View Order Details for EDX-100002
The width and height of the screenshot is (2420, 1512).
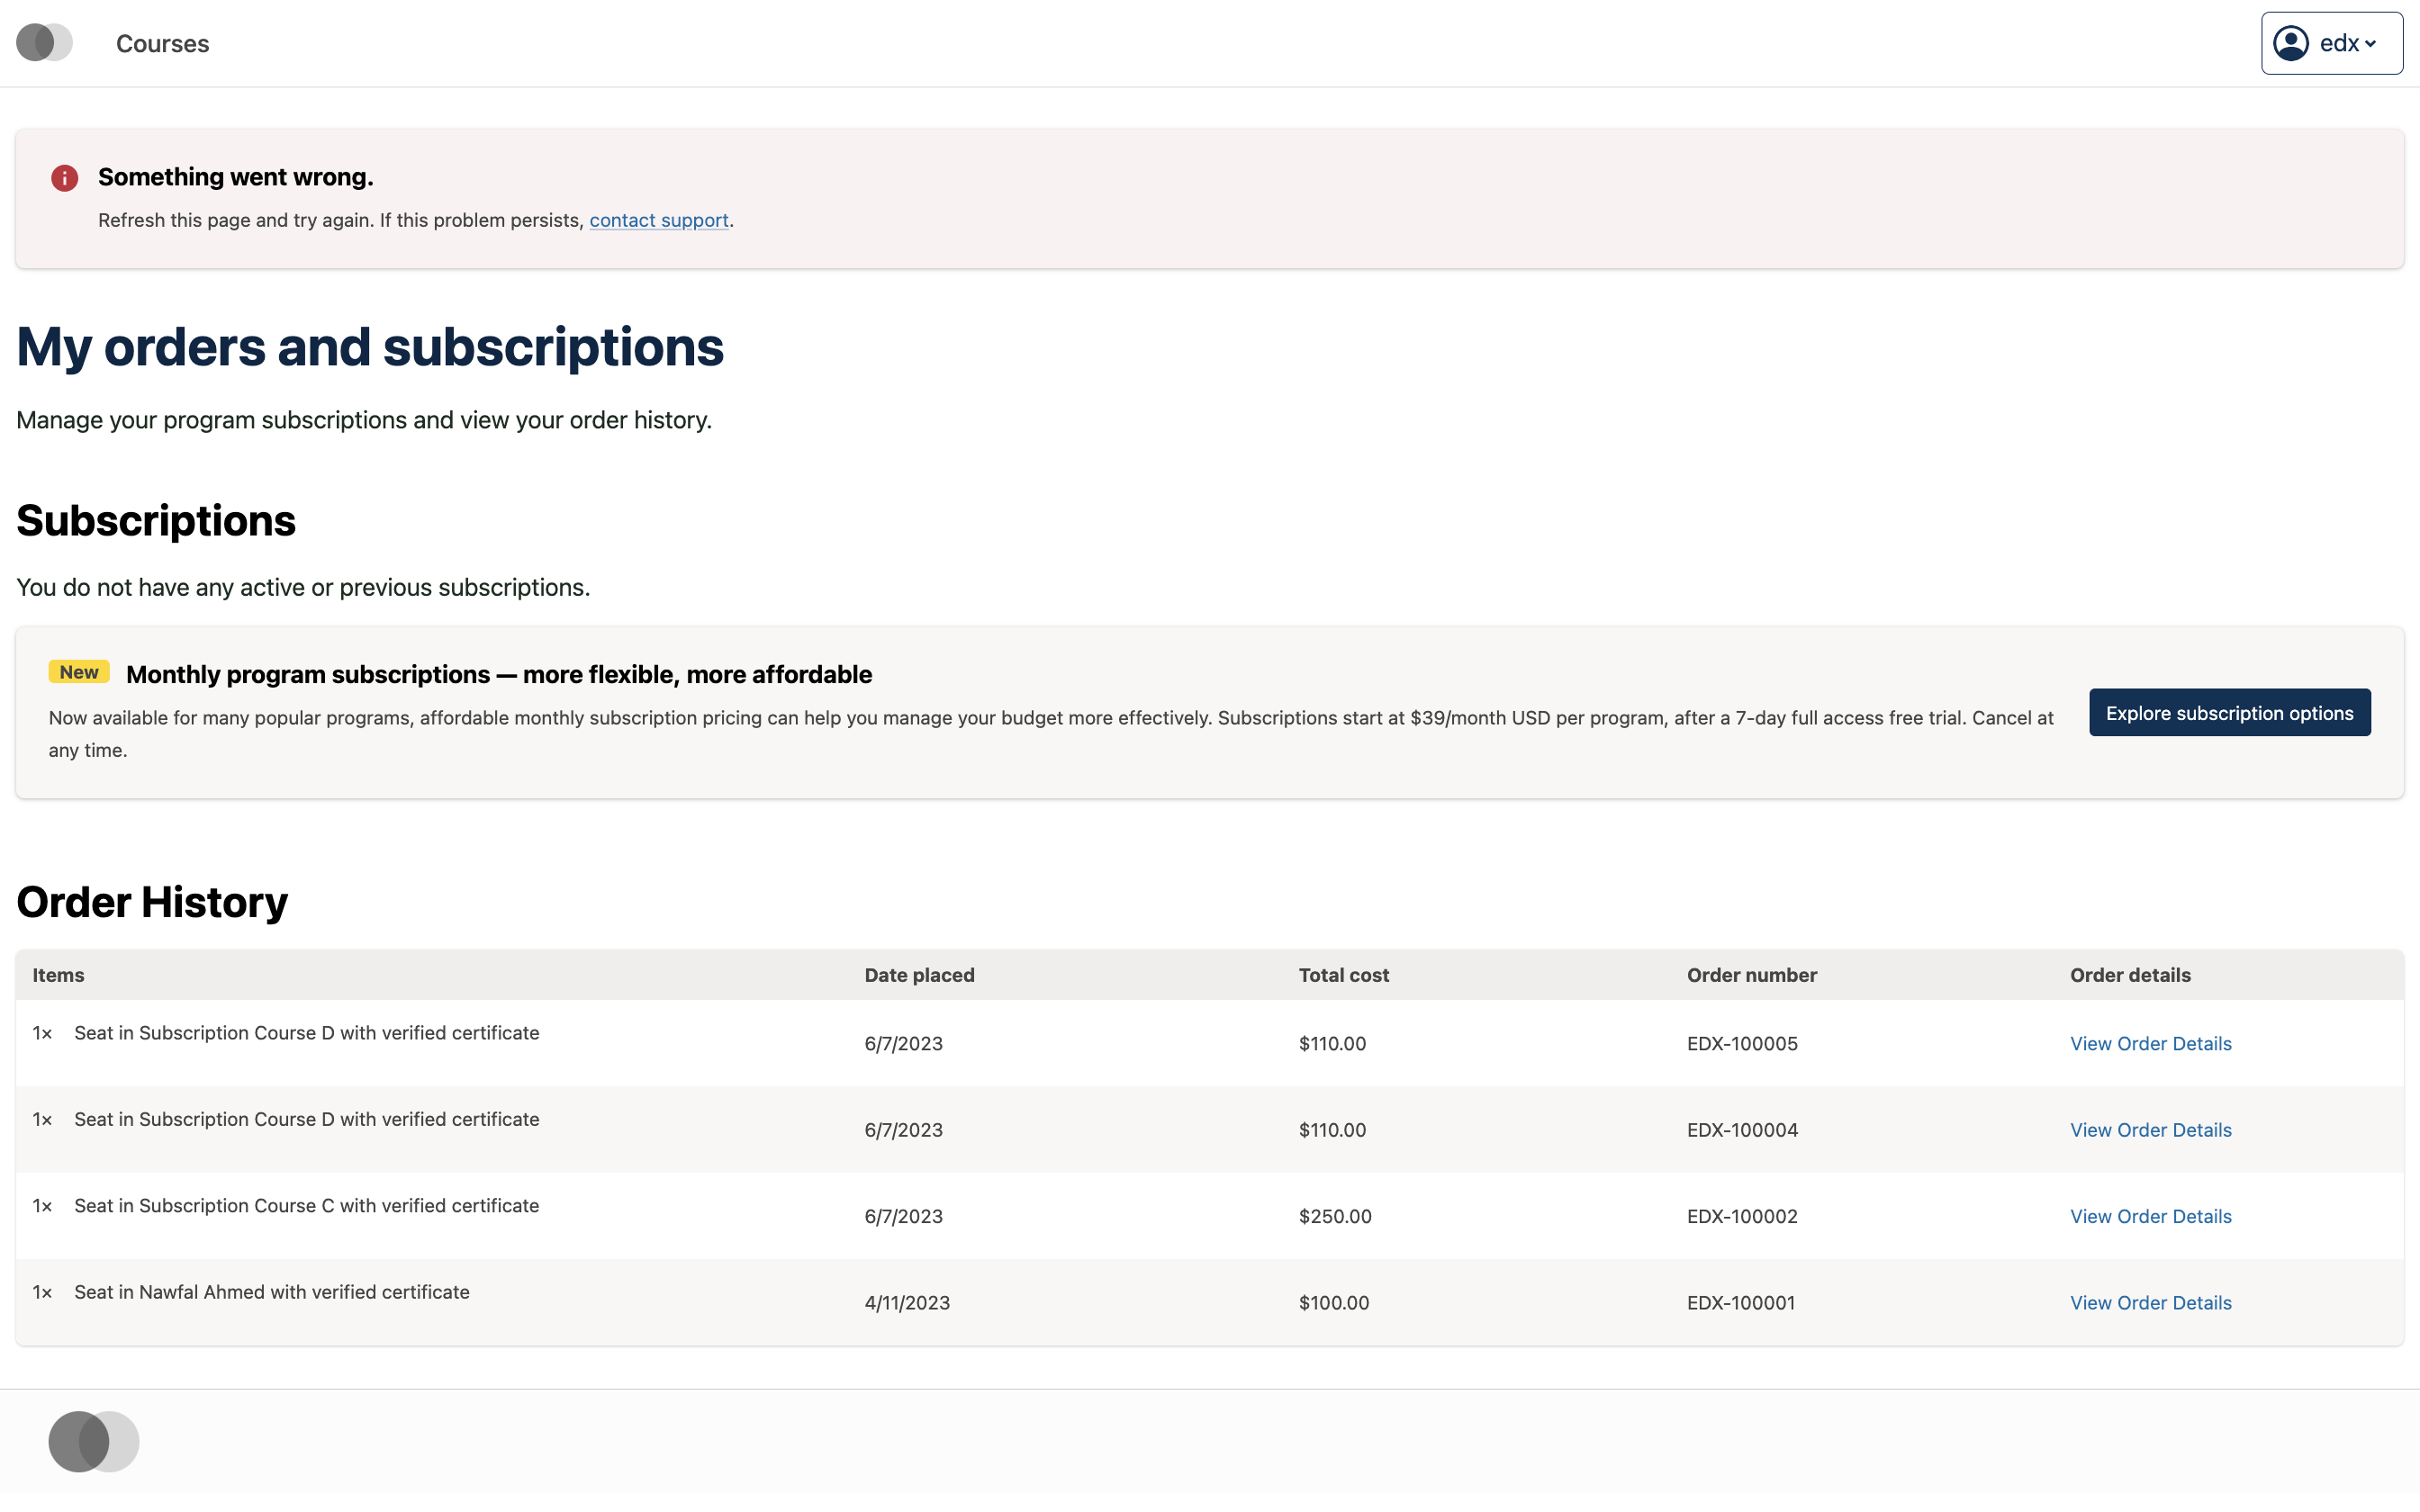click(x=2150, y=1216)
